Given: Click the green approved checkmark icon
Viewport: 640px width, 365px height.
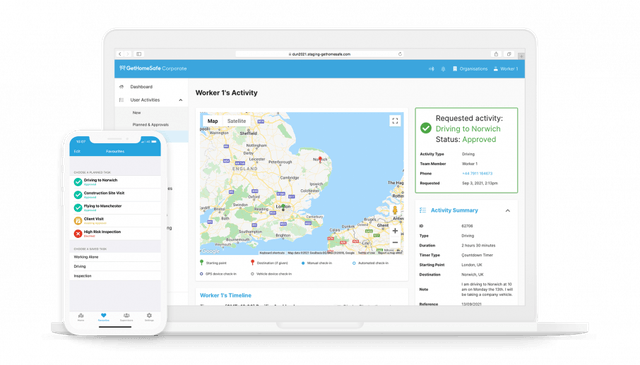Looking at the screenshot, I should tap(426, 128).
